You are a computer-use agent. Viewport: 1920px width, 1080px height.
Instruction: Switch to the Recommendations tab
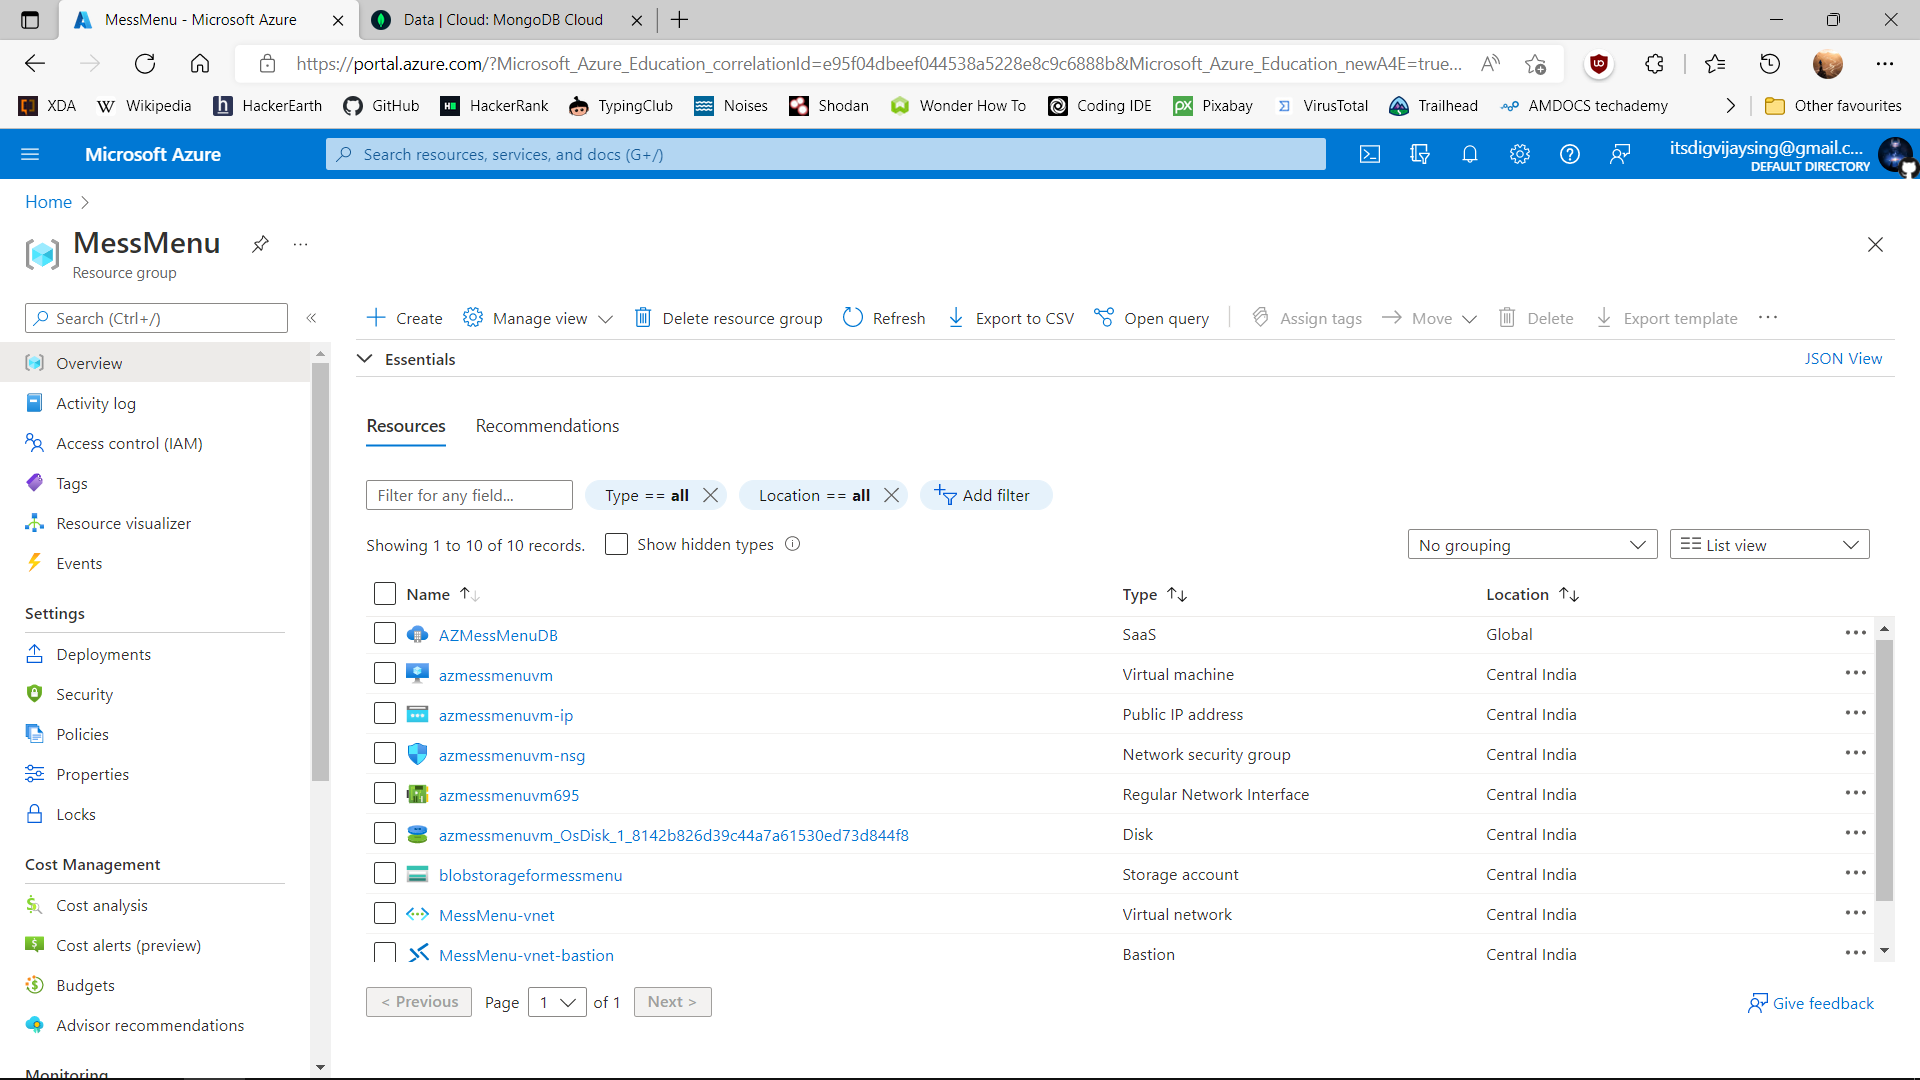point(547,425)
